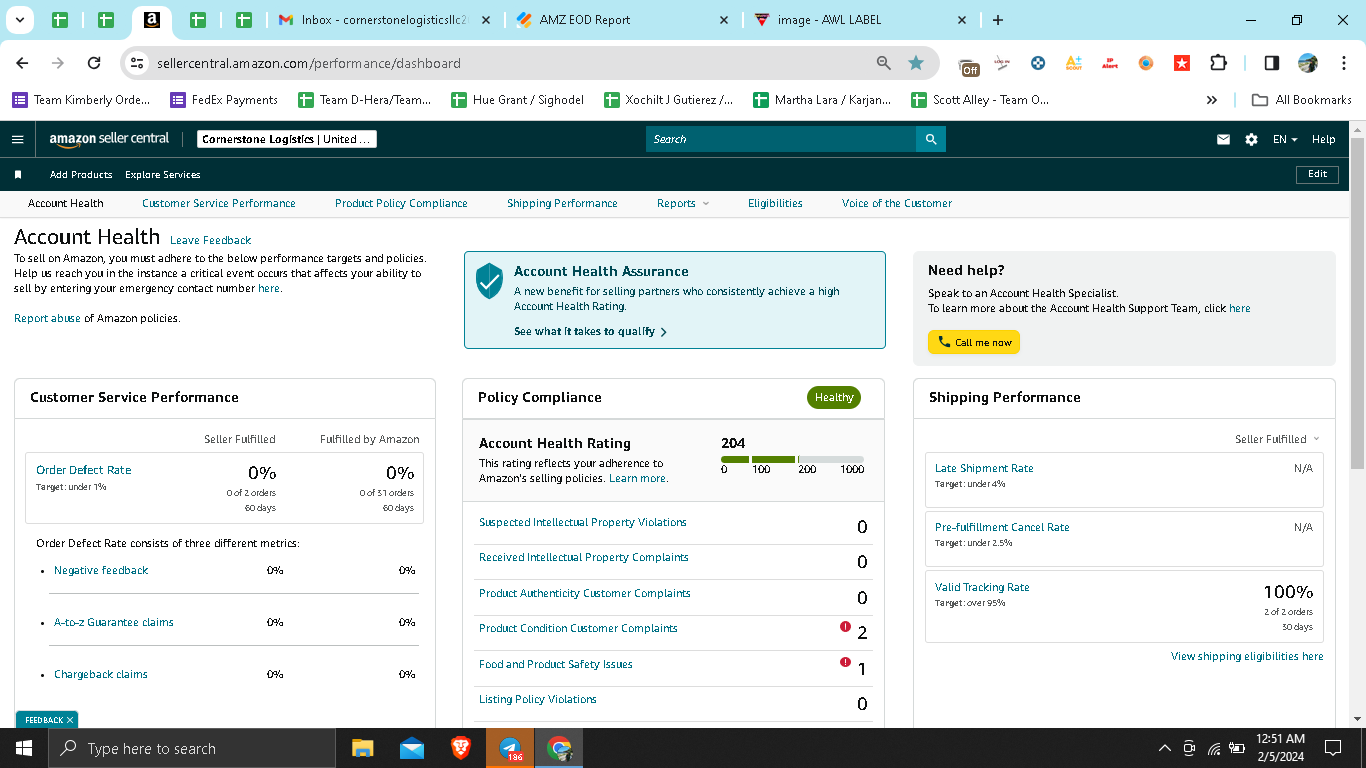Open the Voice of the Customer tab
This screenshot has height=768, width=1366.
point(897,203)
